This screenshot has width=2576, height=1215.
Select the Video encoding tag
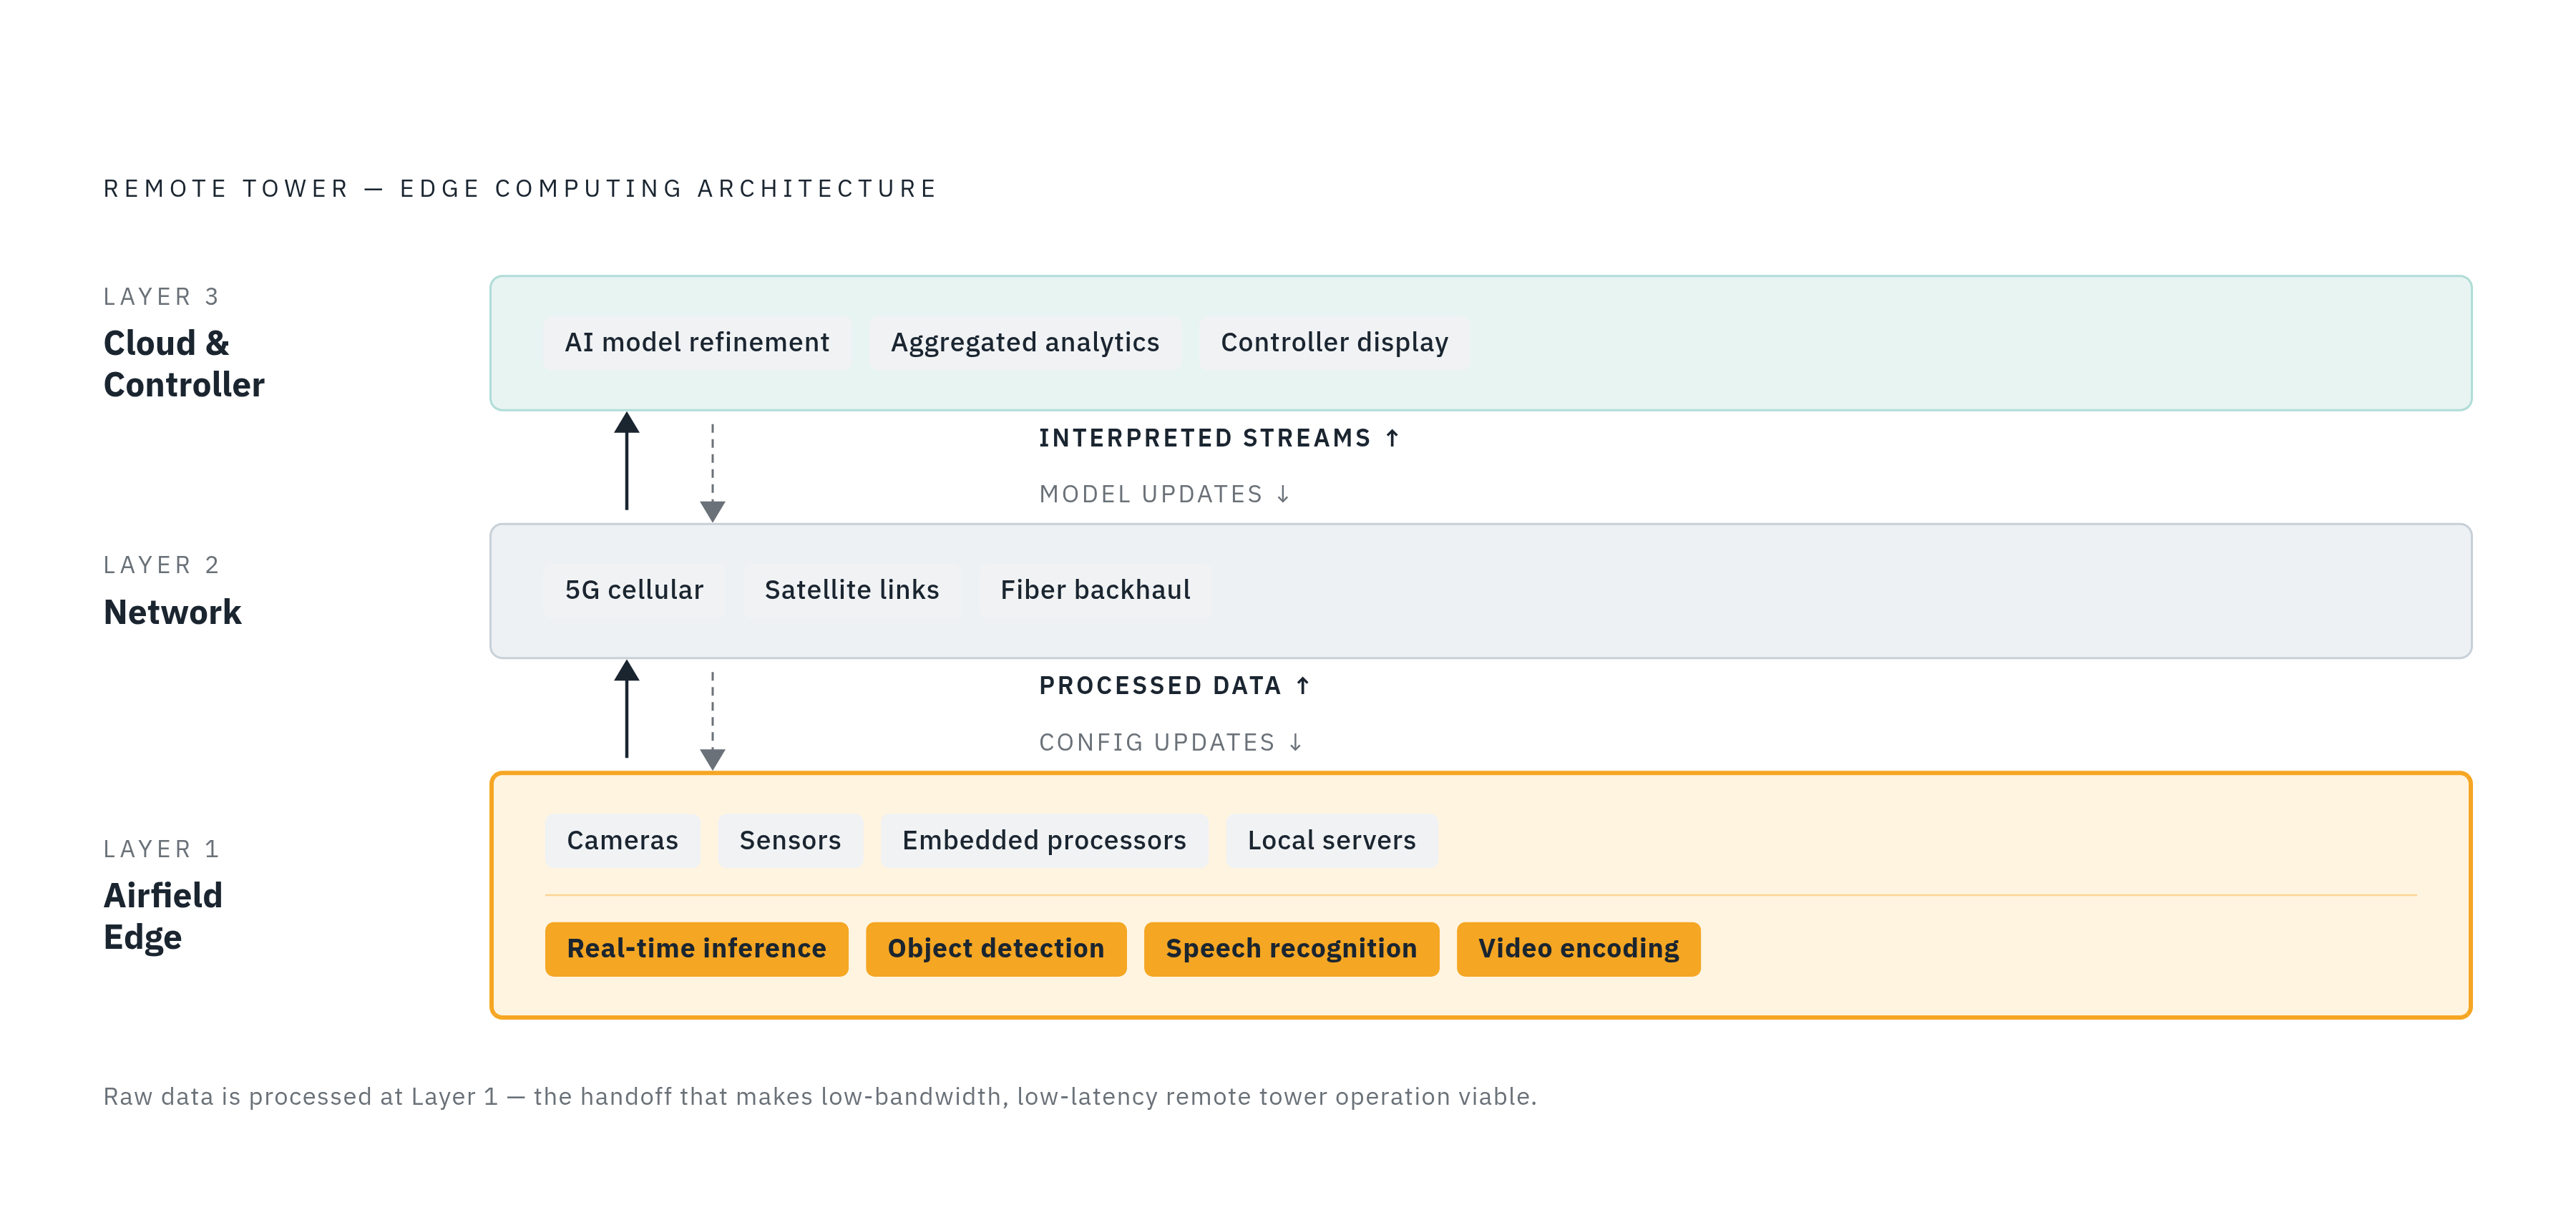pyautogui.click(x=1578, y=949)
